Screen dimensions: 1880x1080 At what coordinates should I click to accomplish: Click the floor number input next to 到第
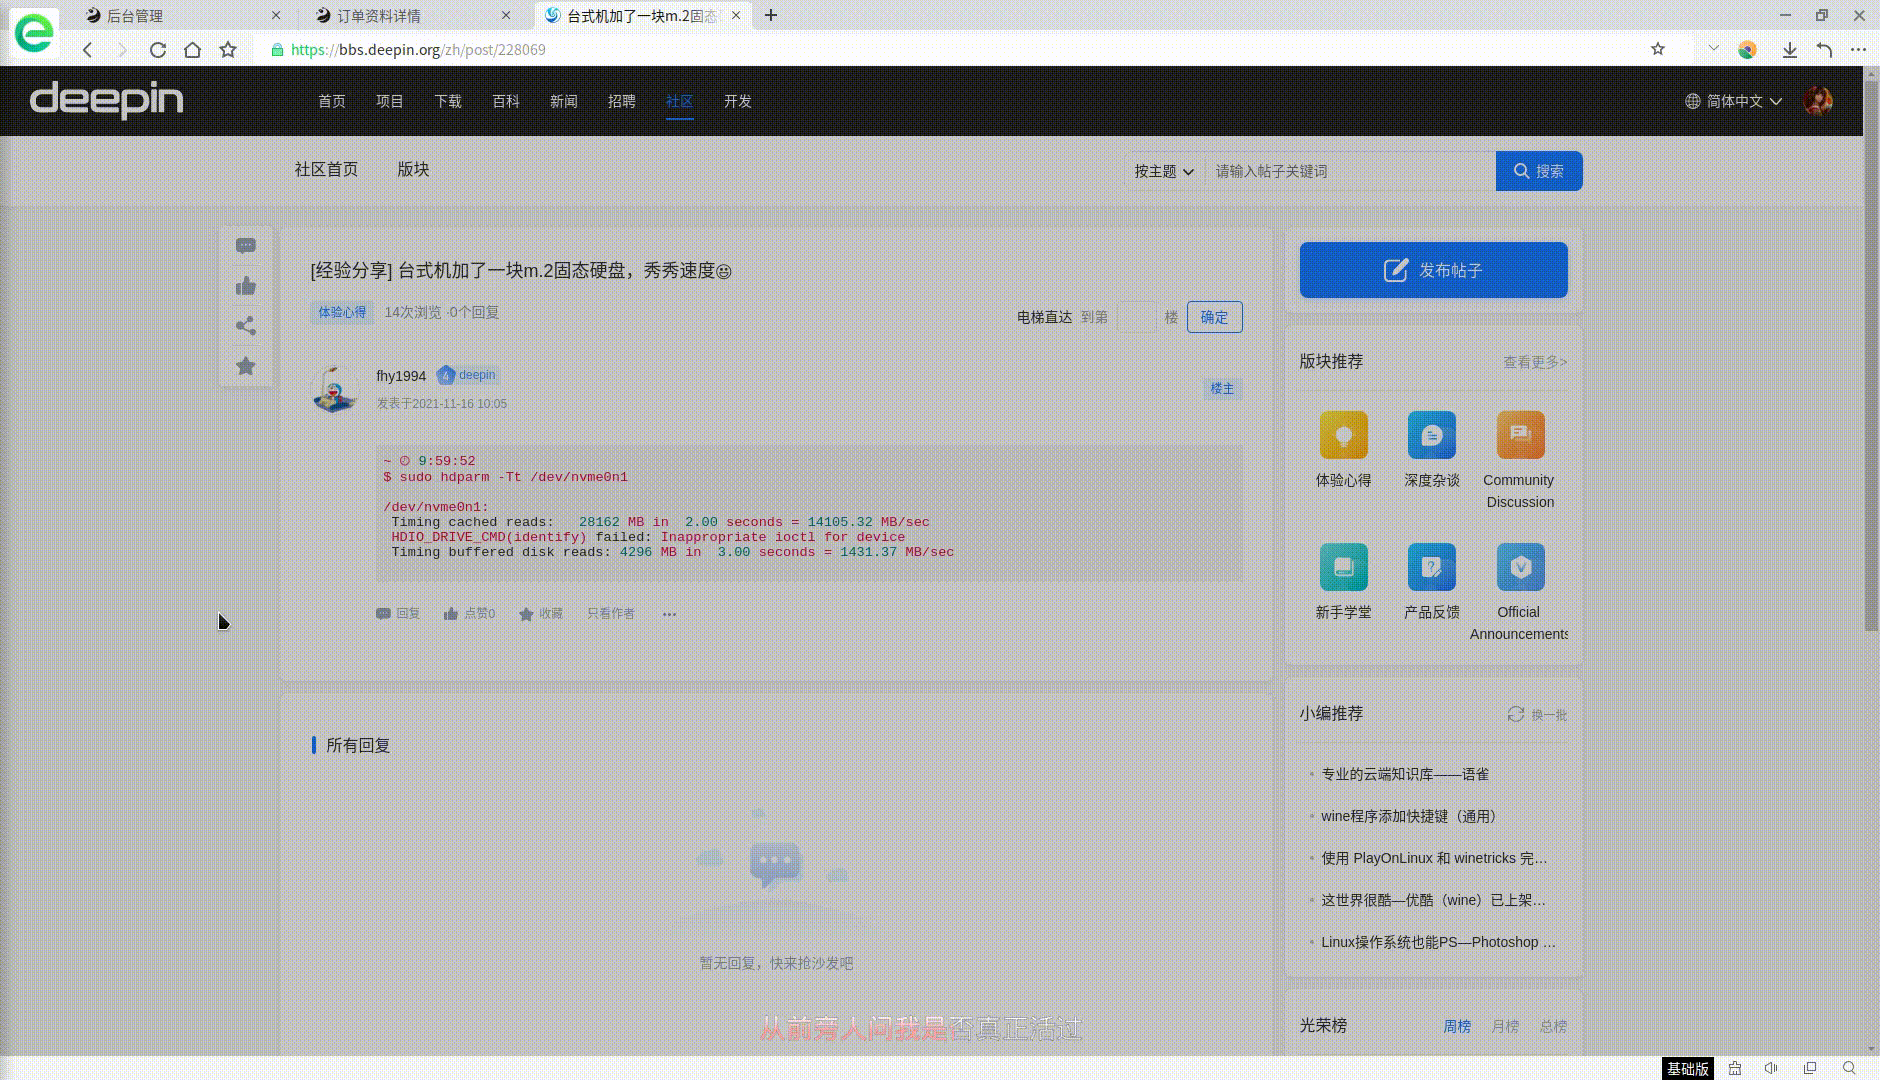point(1135,317)
